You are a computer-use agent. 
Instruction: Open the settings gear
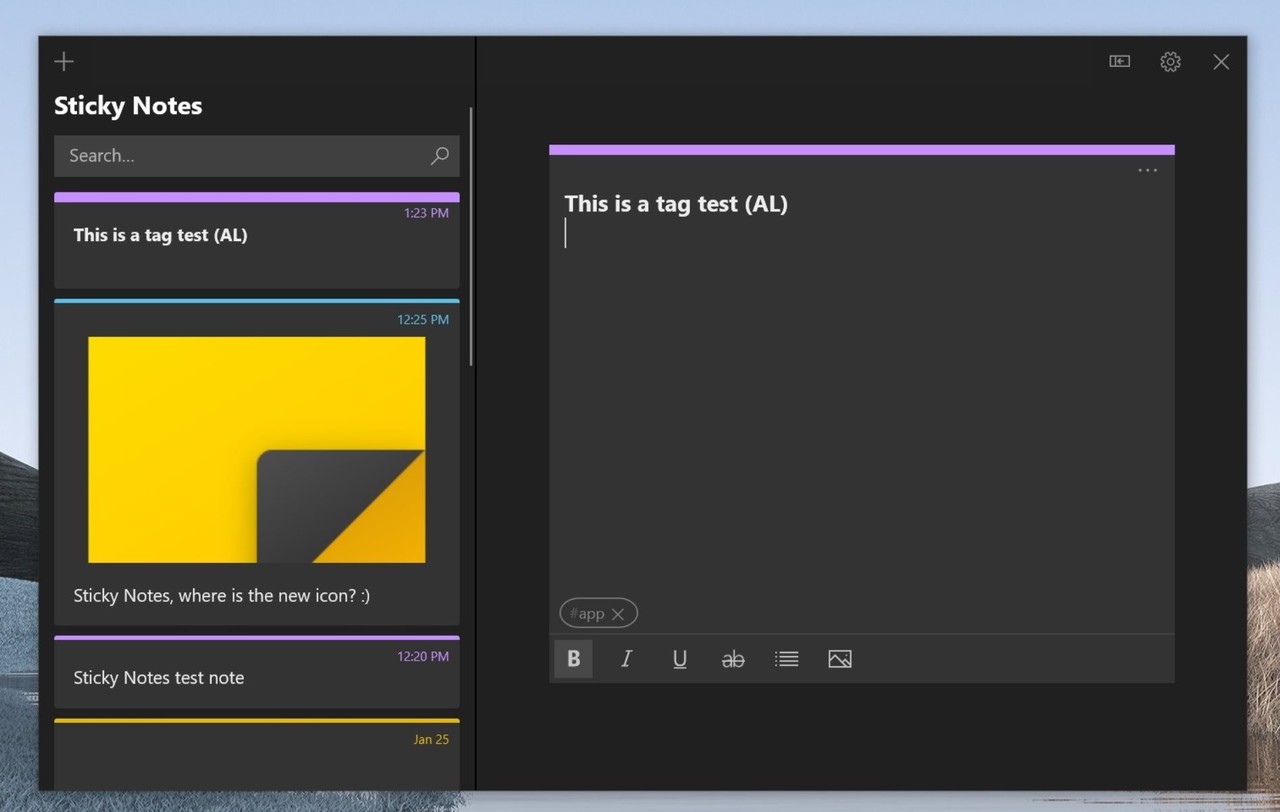tap(1170, 62)
